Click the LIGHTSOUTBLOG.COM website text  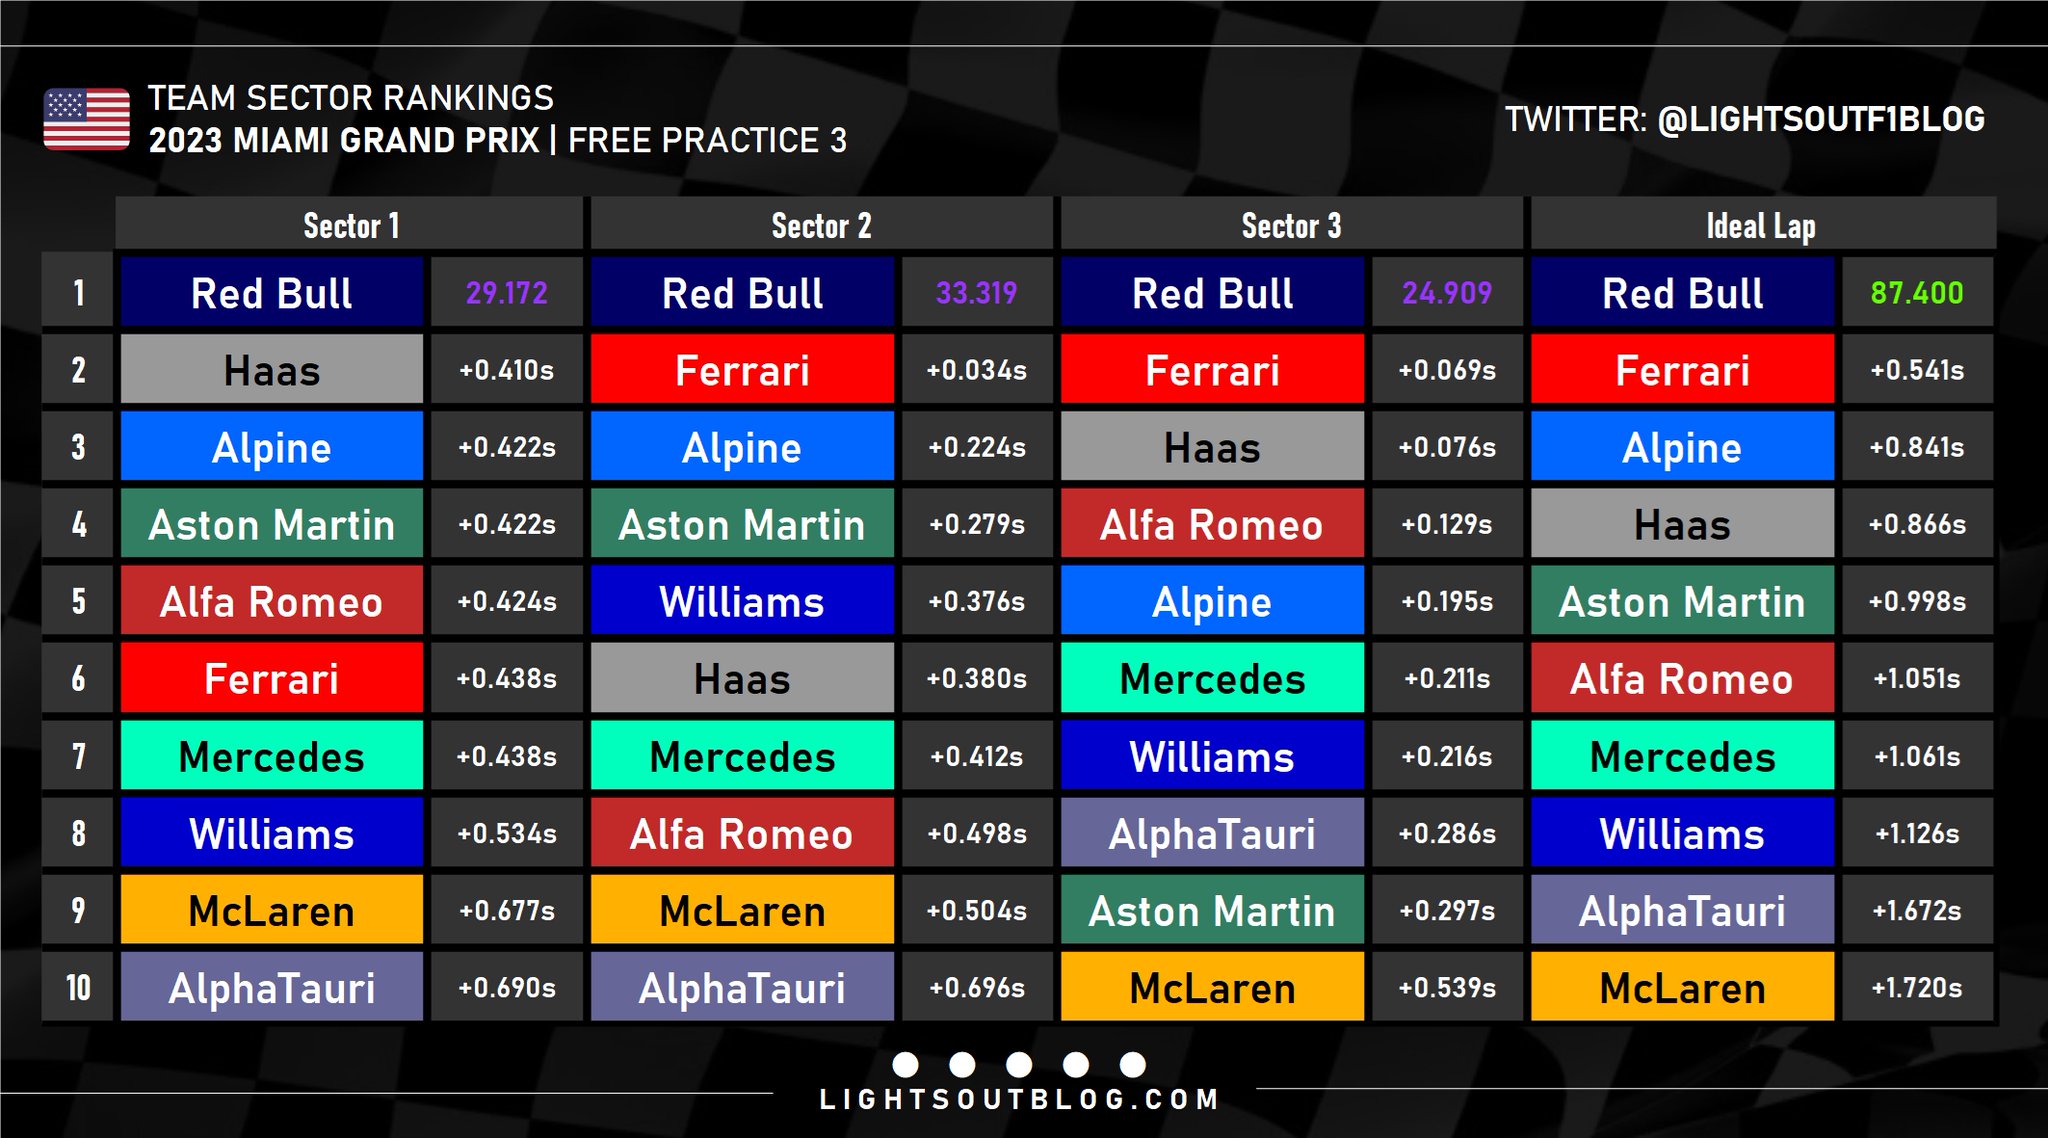pos(1020,1100)
